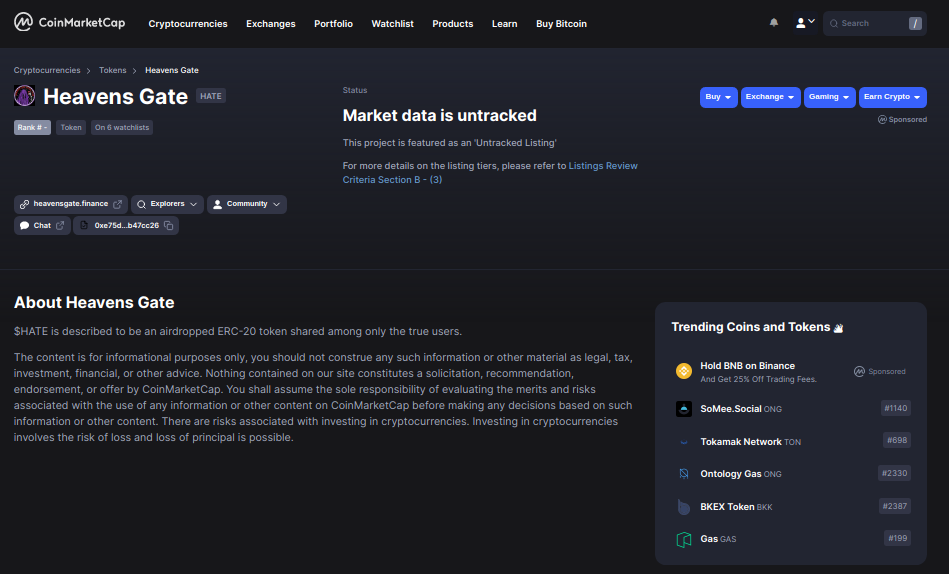Viewport: 949px width, 574px height.
Task: Open heavensgate.finance website link
Action: click(71, 204)
